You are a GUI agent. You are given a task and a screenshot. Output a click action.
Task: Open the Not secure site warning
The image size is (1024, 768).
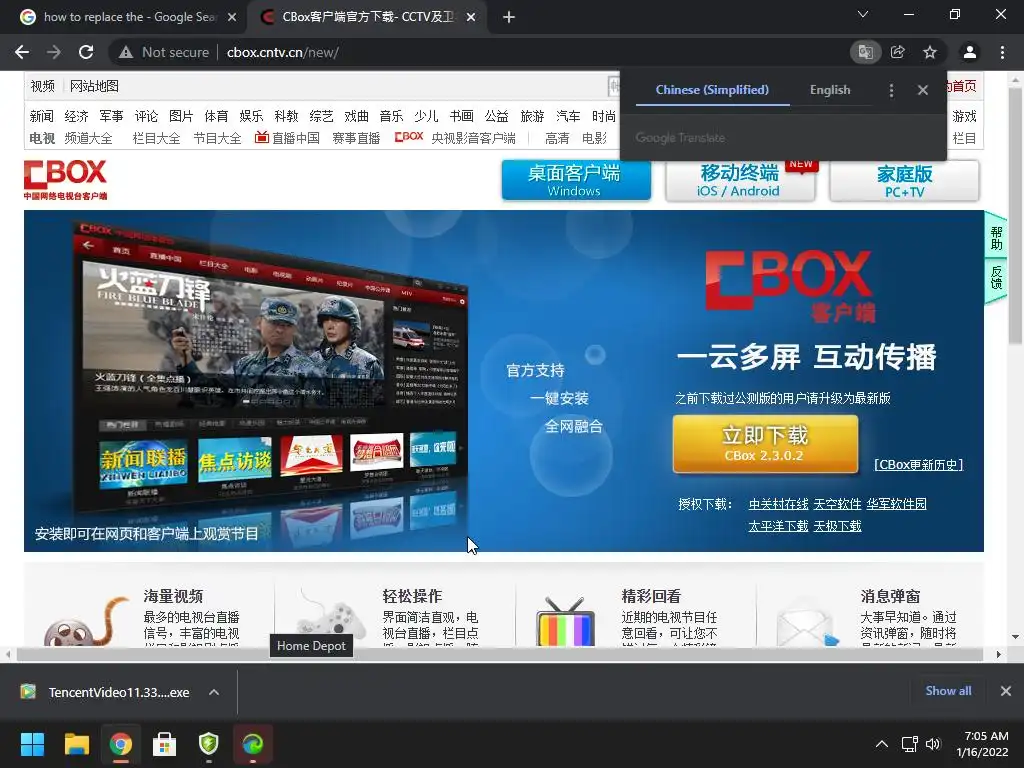click(x=164, y=52)
